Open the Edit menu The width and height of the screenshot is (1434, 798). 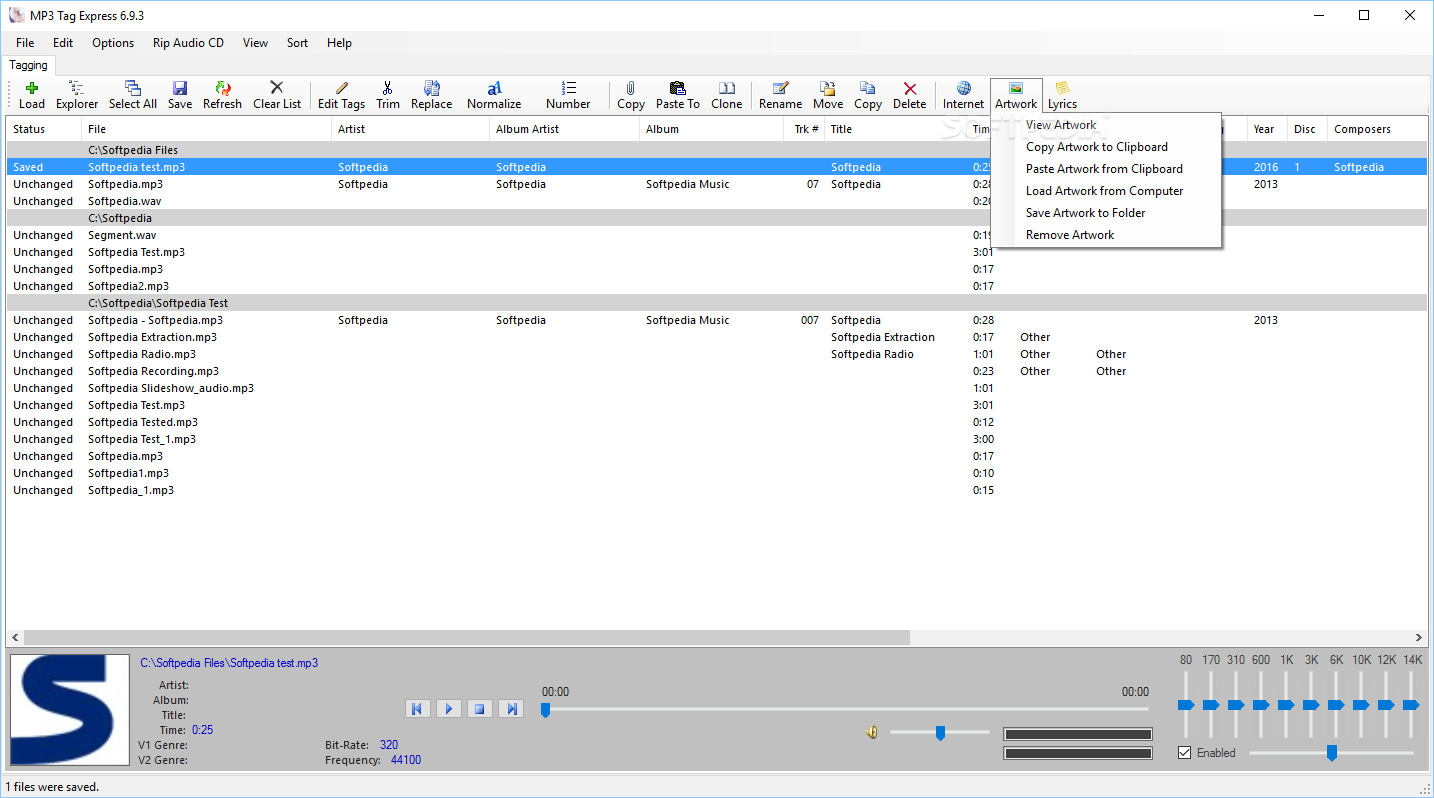[x=63, y=43]
